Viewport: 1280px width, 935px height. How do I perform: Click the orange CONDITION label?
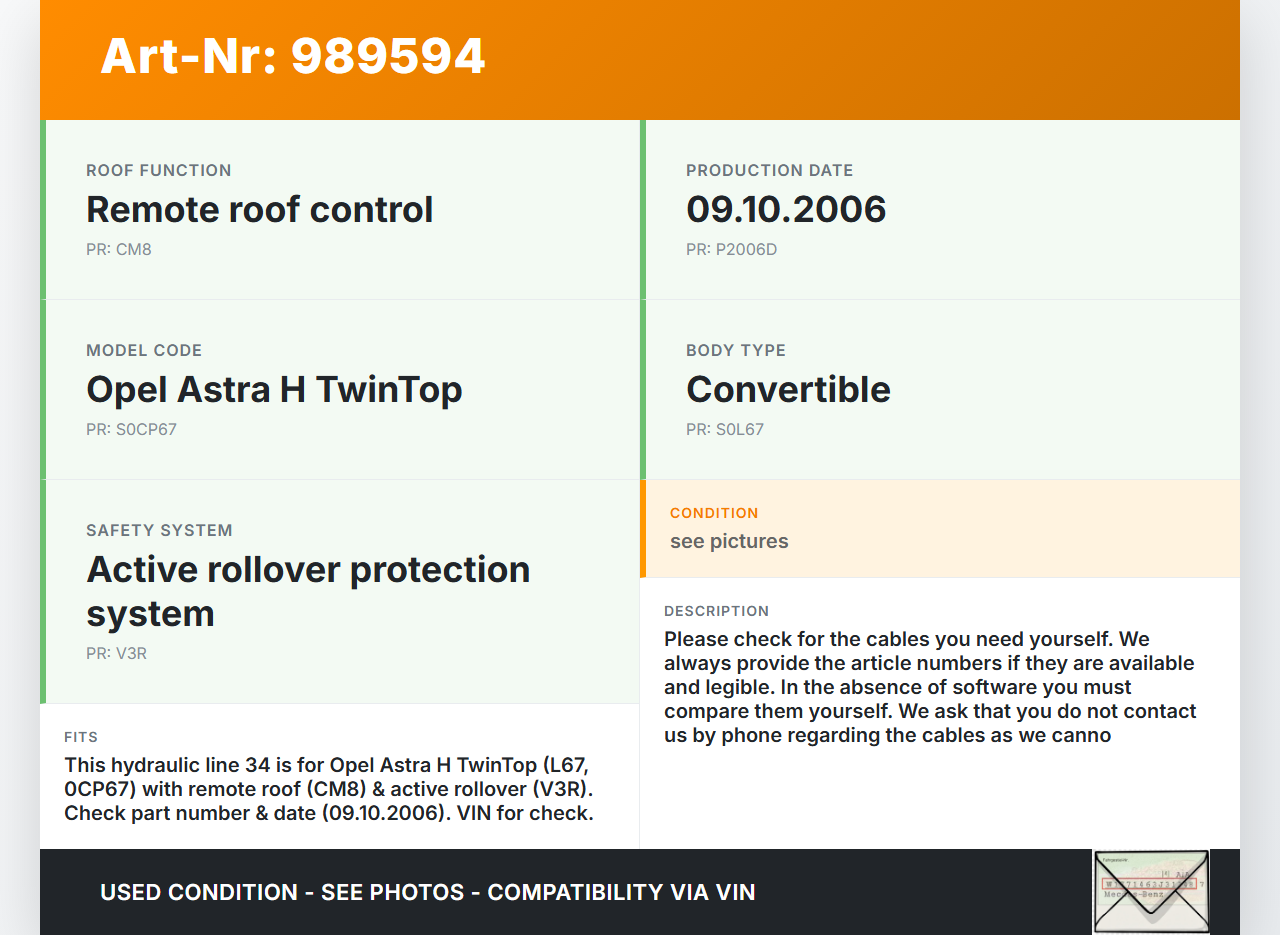(x=714, y=513)
